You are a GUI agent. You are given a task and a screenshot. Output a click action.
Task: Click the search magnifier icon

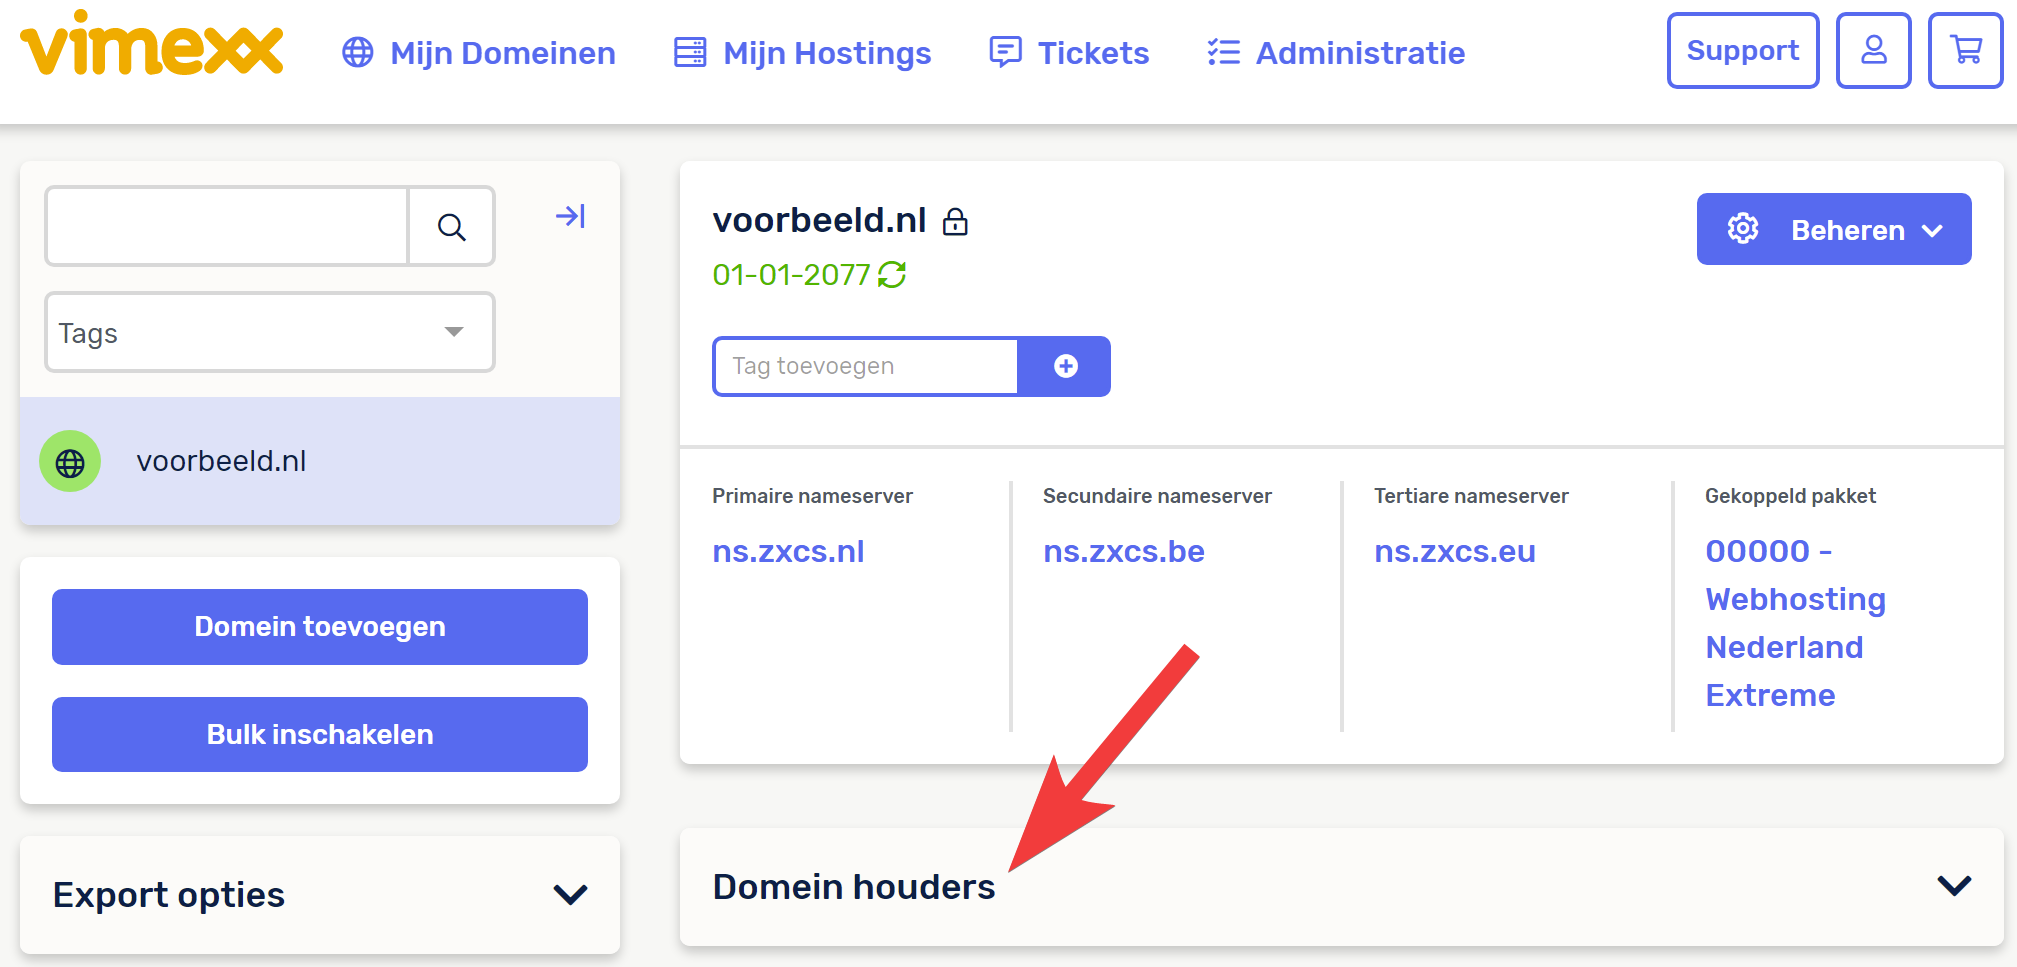pos(451,227)
